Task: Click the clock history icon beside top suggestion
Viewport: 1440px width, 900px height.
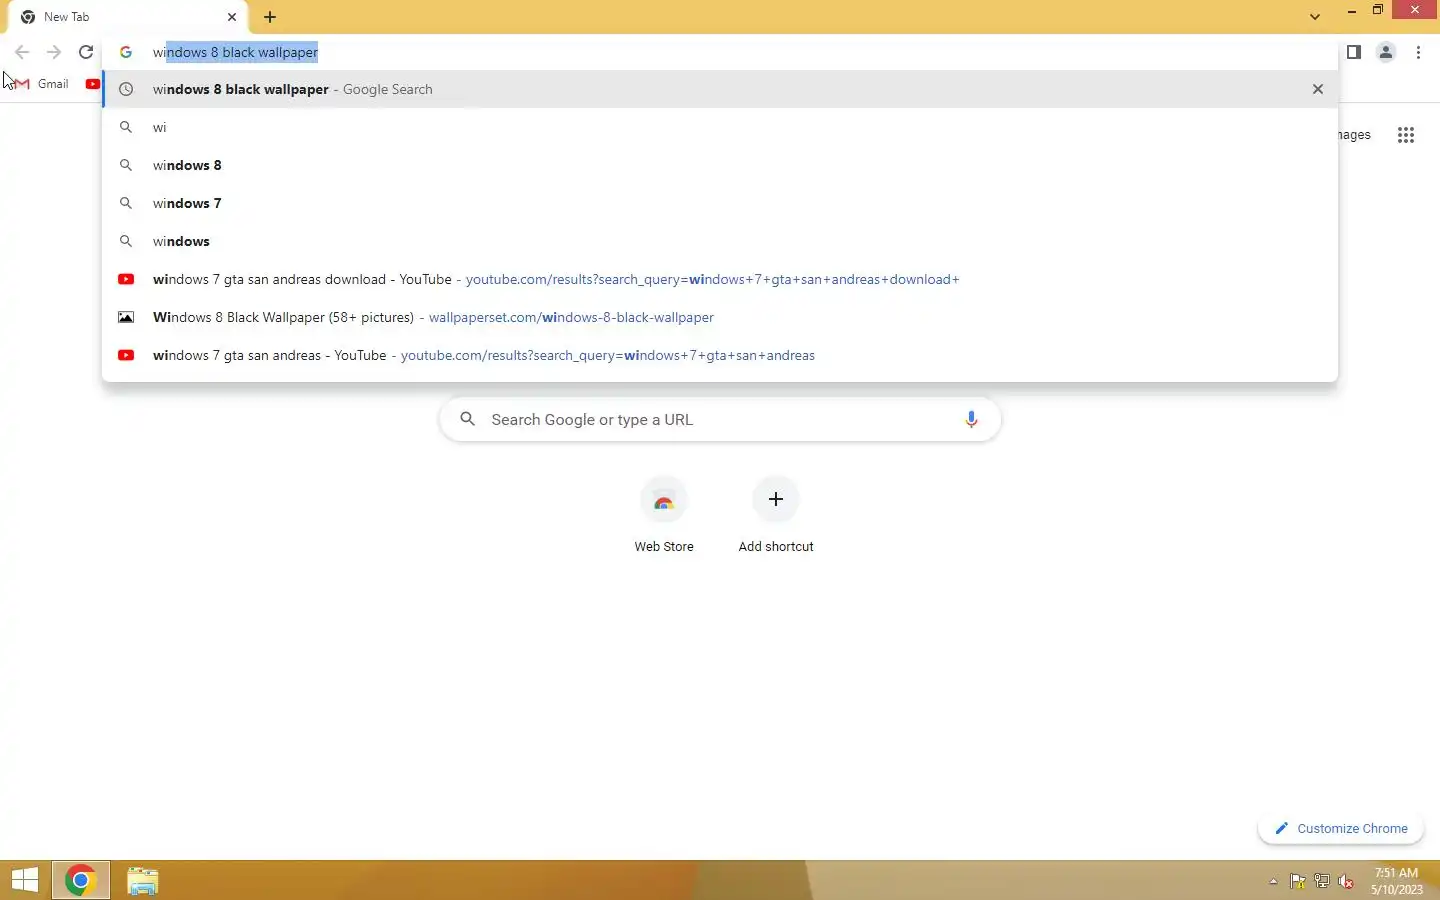Action: click(x=126, y=89)
